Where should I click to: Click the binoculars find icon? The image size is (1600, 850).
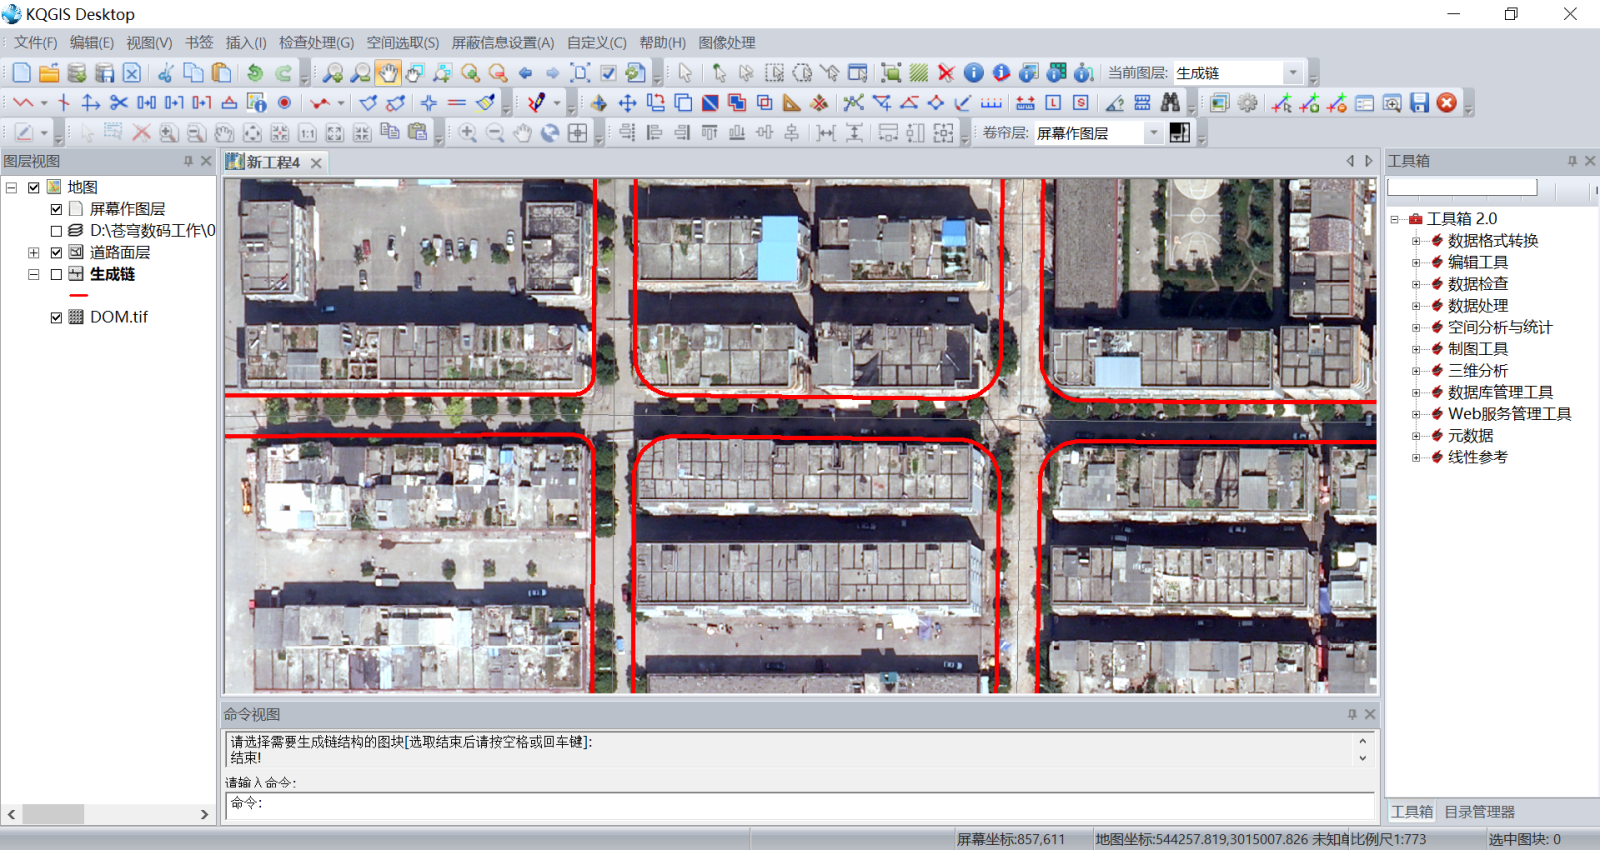1170,103
